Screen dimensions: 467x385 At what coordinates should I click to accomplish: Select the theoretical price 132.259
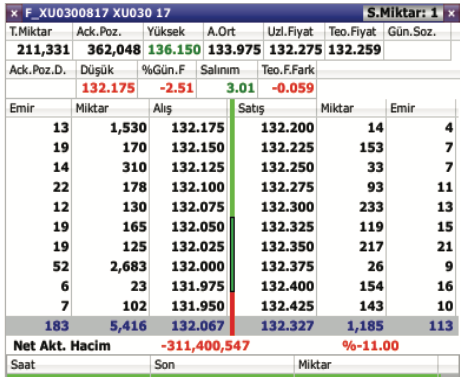click(355, 50)
